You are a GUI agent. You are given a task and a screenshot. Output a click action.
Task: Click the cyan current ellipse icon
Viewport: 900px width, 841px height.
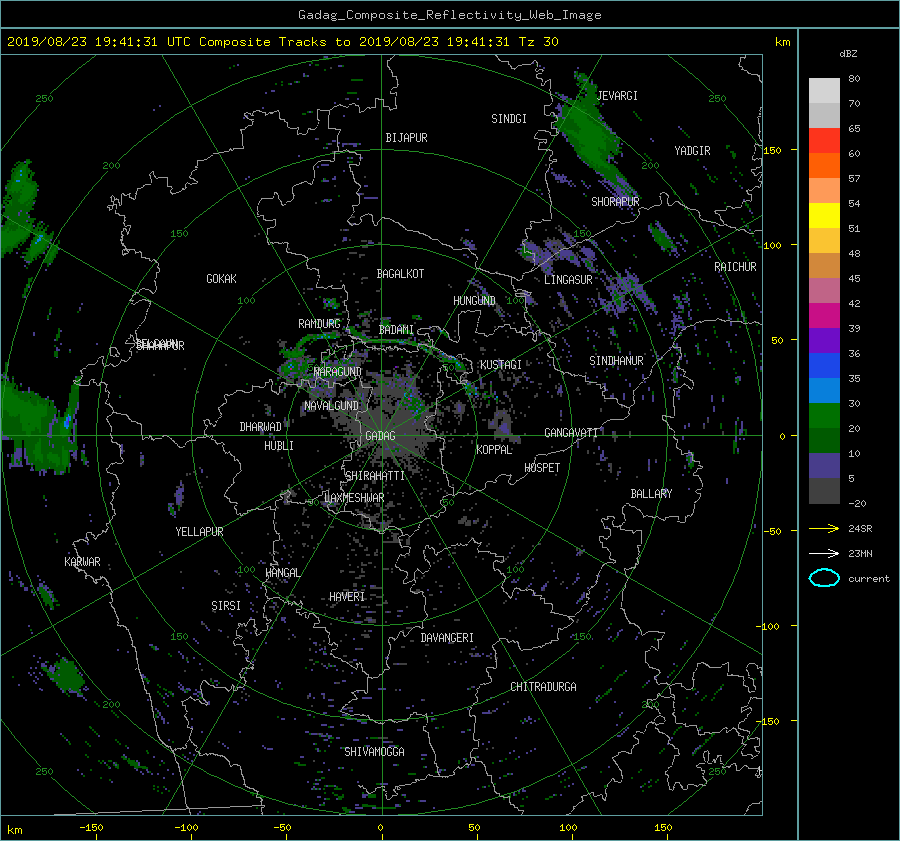824,578
